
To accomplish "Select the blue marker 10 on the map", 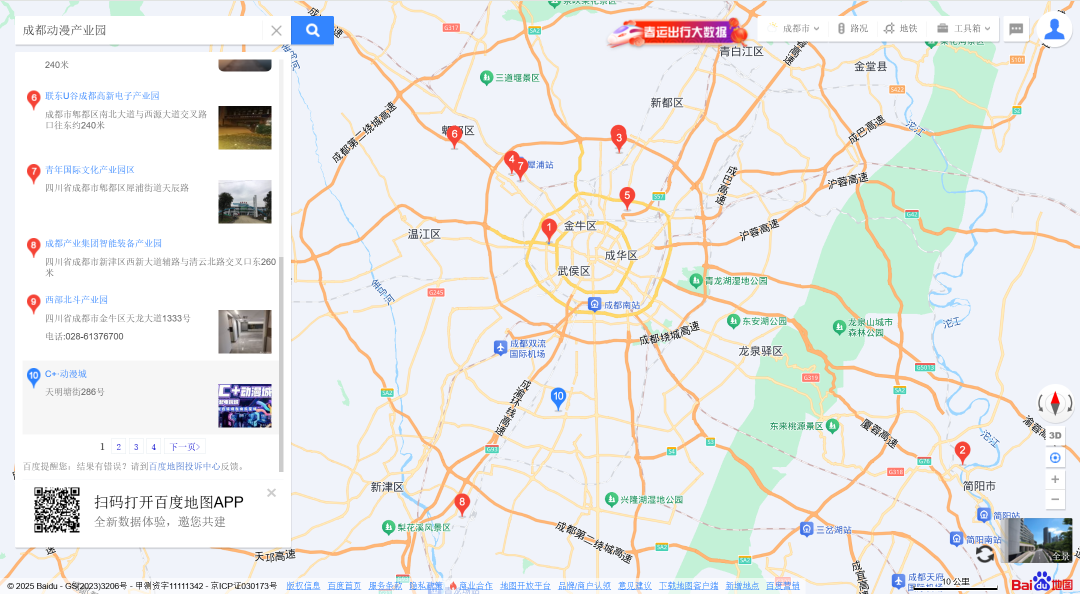I will tap(559, 398).
